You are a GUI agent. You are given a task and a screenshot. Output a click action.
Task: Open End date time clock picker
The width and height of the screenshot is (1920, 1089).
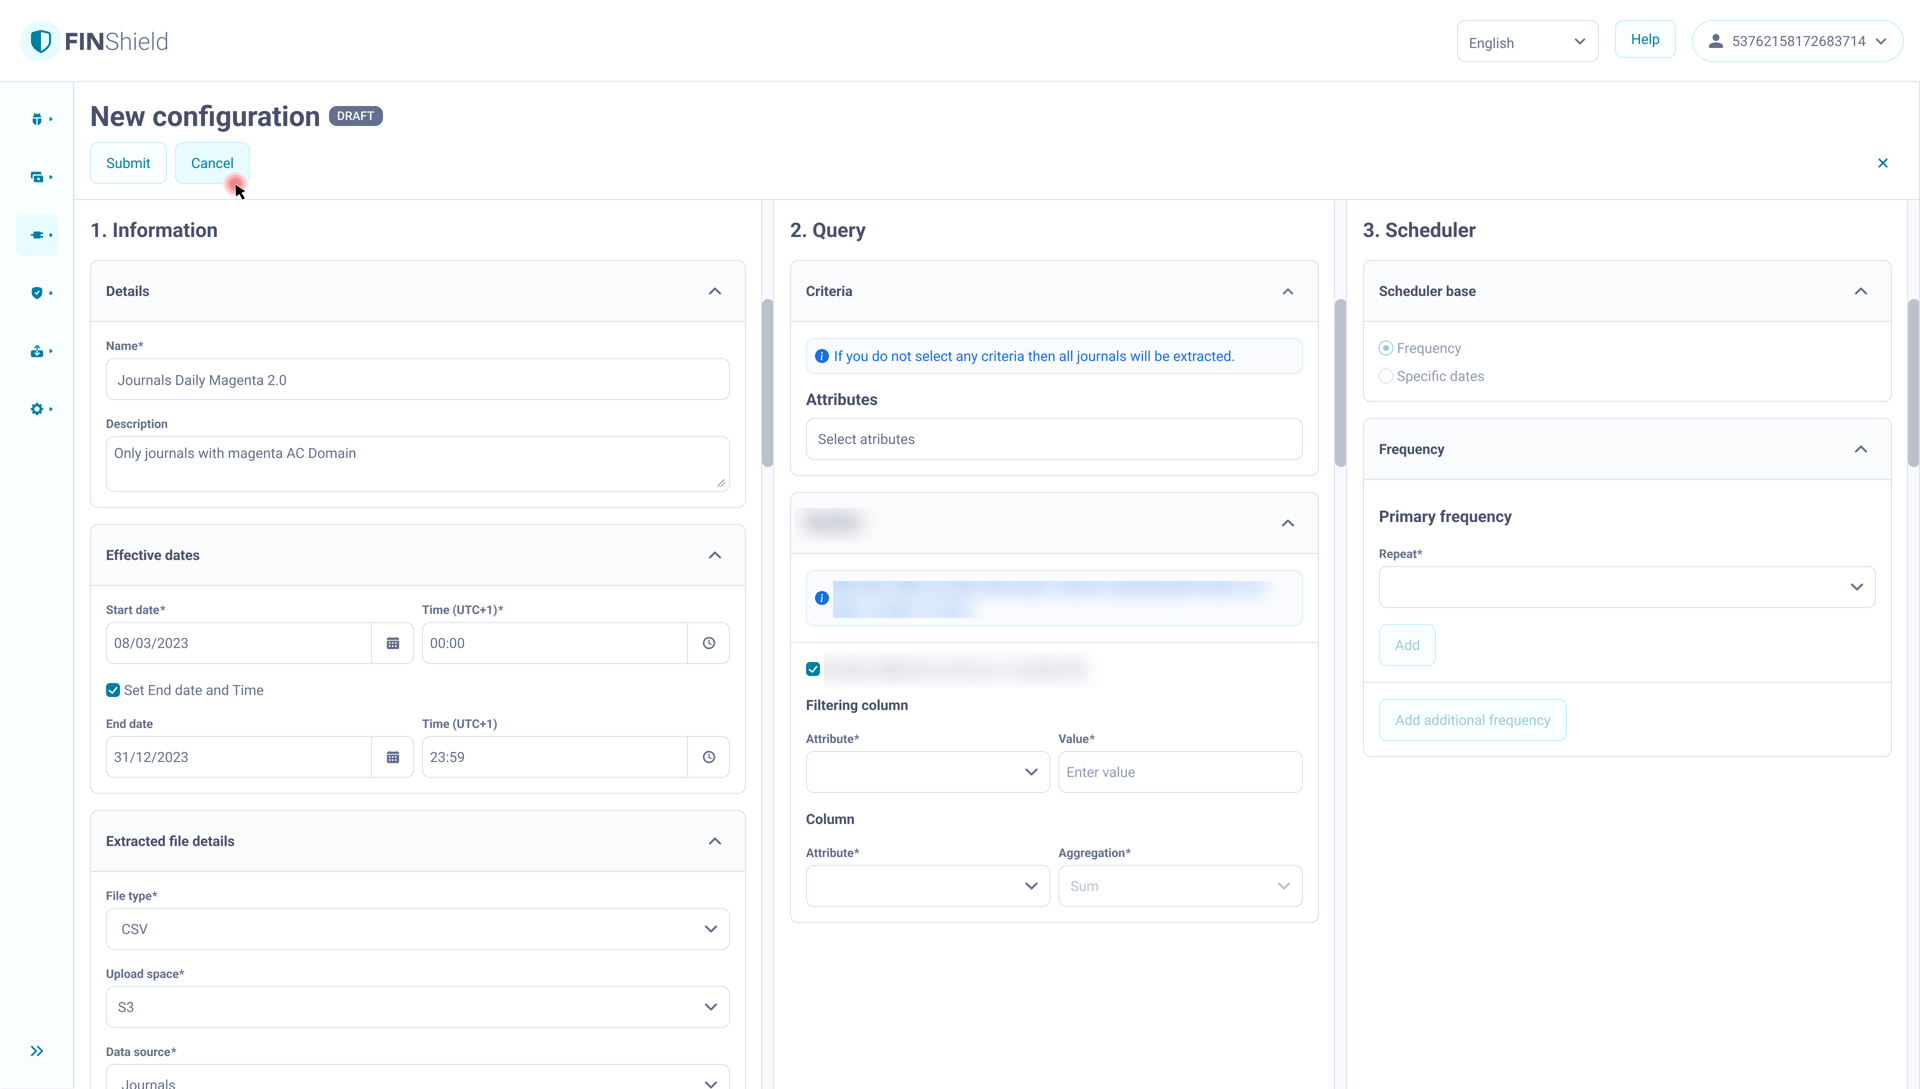click(709, 758)
